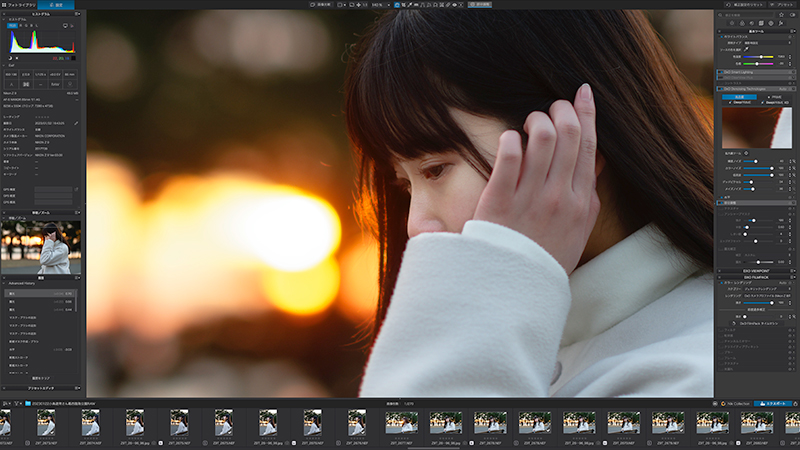This screenshot has height=450, width=800.
Task: Collapse the Advanced History section
Action: pos(4,283)
